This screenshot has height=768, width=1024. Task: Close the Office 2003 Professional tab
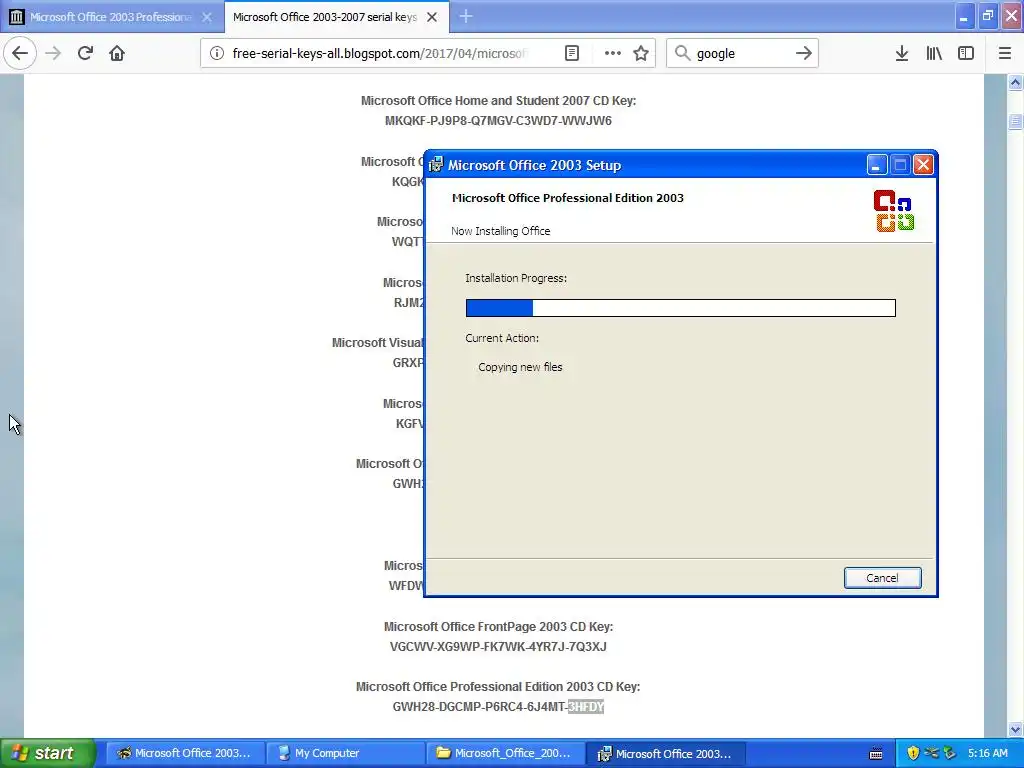[x=206, y=17]
